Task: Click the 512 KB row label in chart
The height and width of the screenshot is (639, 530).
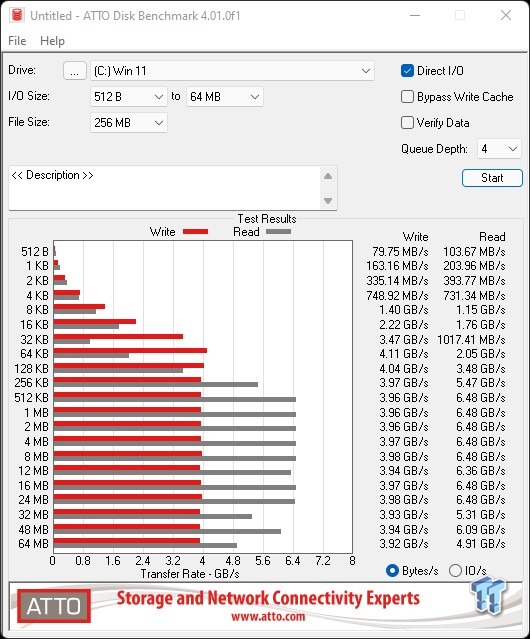Action: 31,398
